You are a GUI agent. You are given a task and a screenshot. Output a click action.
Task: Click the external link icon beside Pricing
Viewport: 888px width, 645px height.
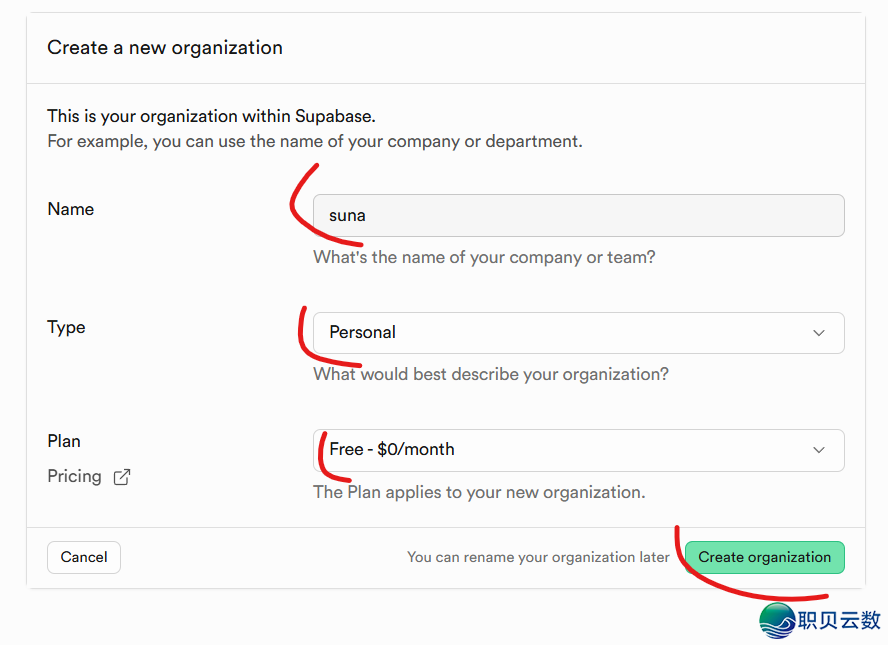point(122,477)
